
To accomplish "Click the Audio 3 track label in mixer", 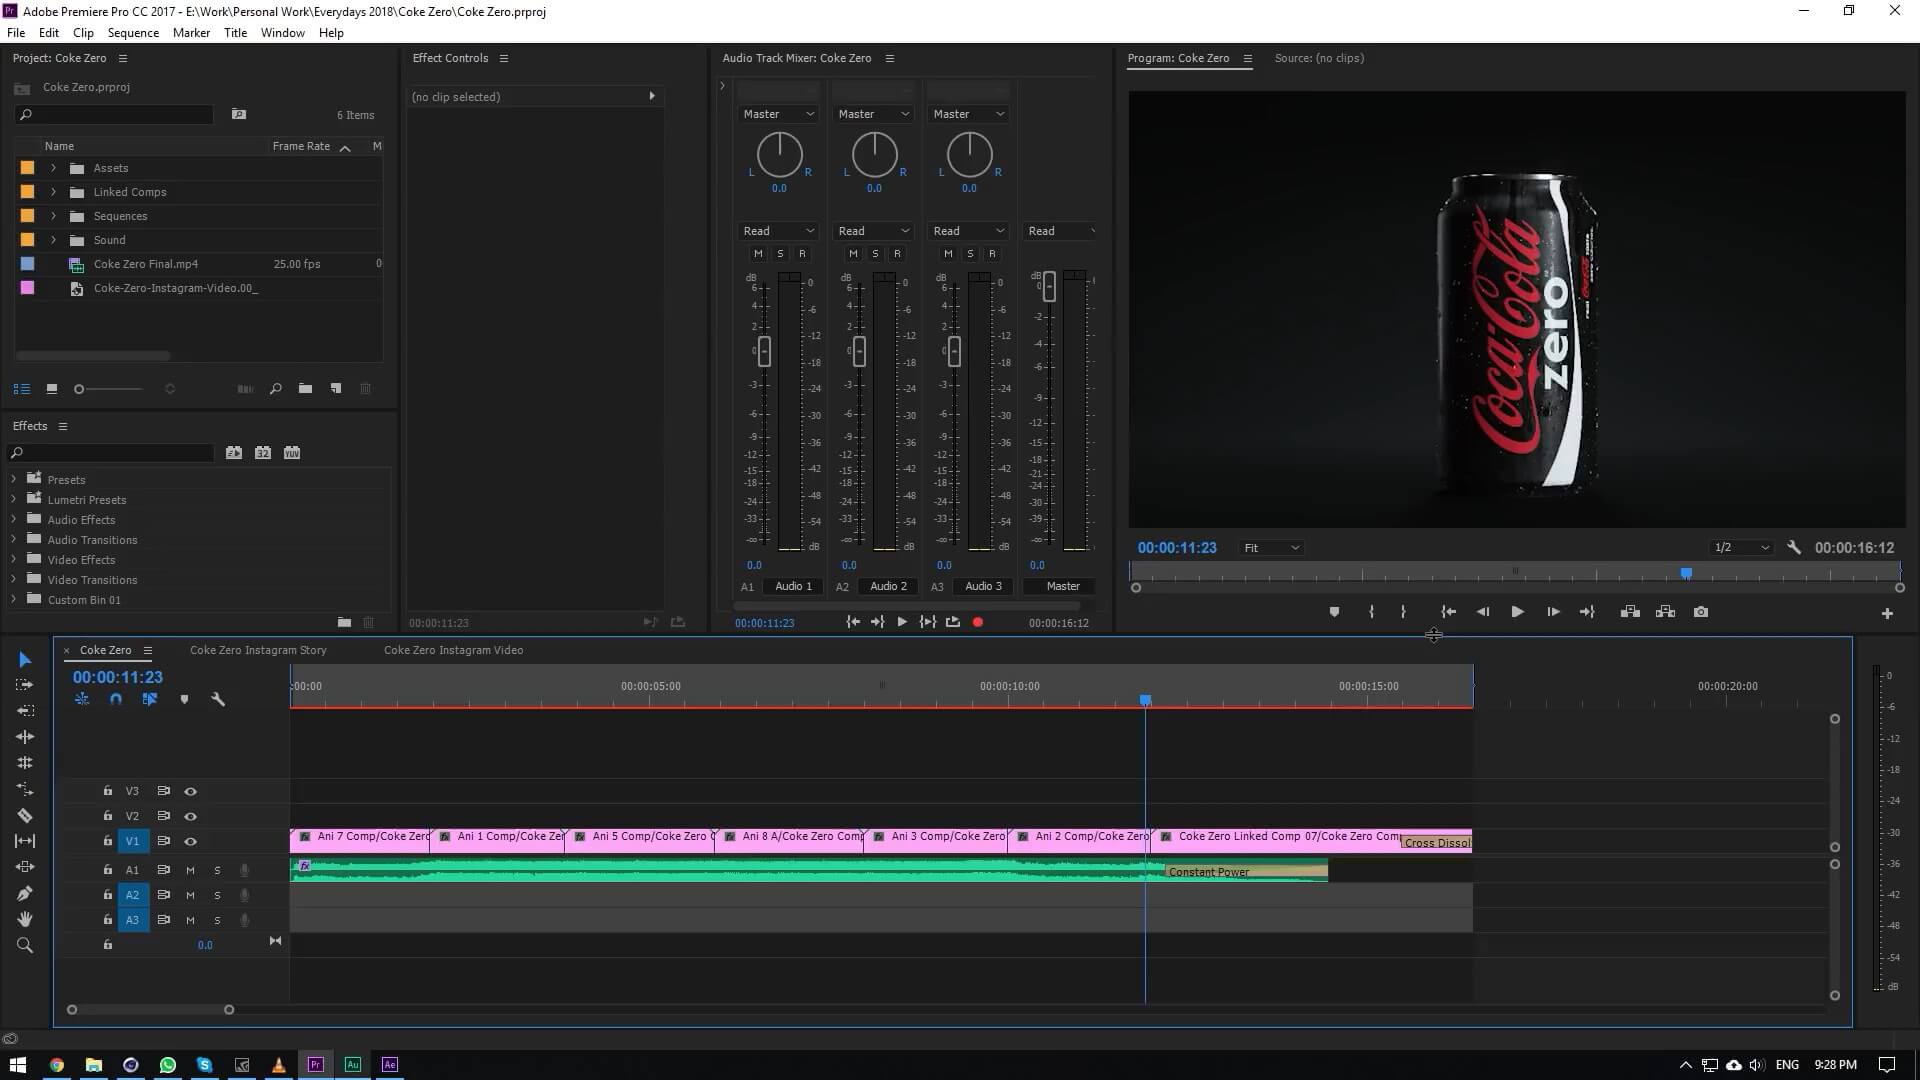I will click(x=983, y=586).
